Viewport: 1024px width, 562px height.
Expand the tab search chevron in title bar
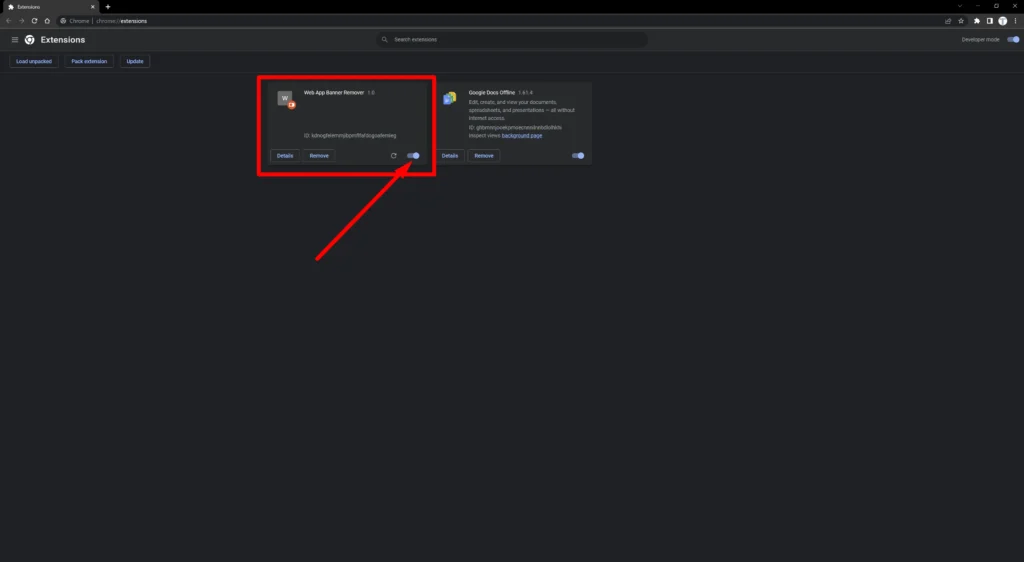coord(959,6)
